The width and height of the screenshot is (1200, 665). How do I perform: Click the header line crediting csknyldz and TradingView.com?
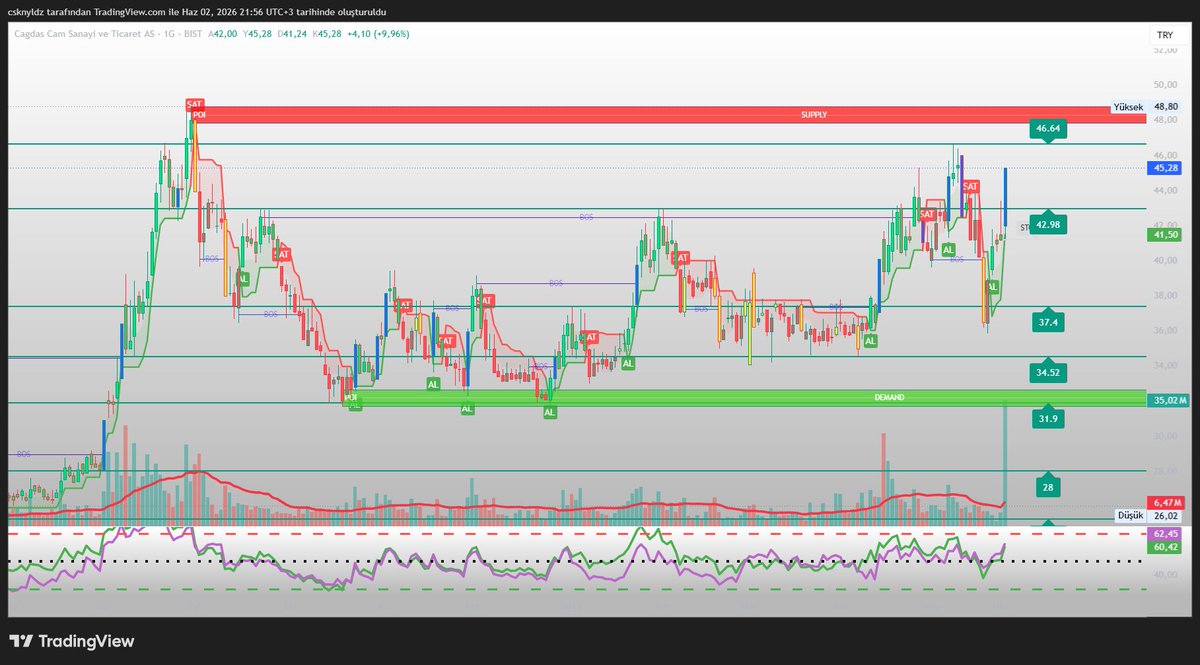tap(198, 12)
